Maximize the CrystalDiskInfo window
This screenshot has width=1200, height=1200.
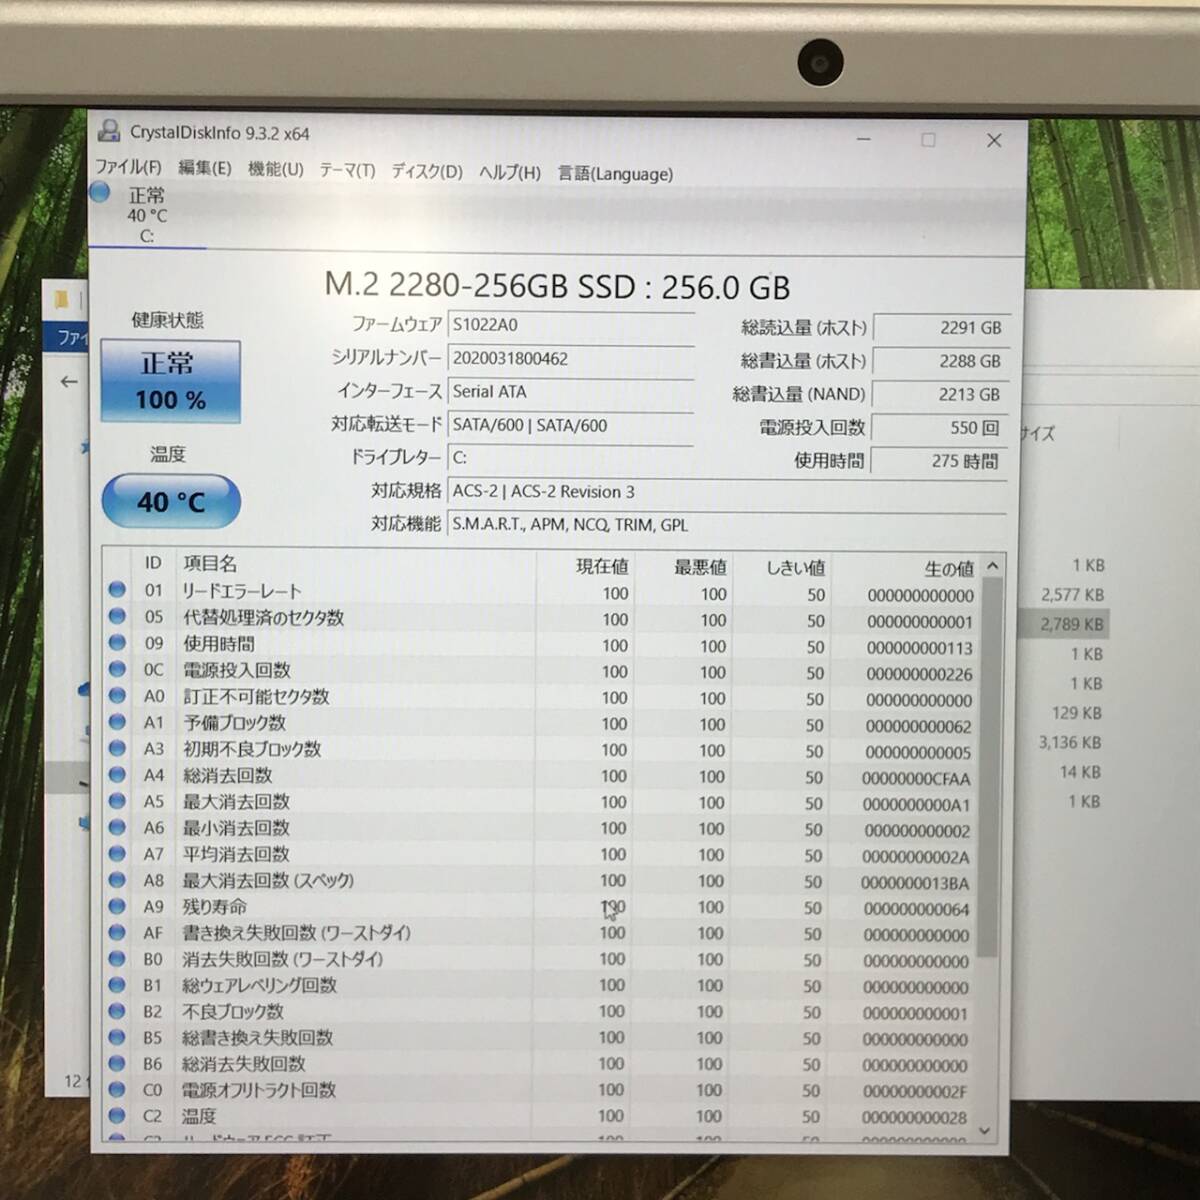[928, 140]
